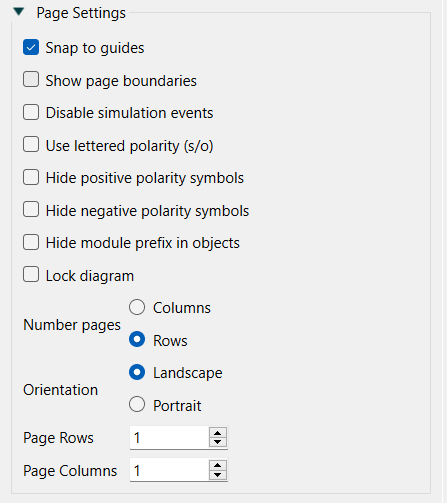Increase Page Columns with up arrow
This screenshot has height=503, width=447.
[x=218, y=465]
